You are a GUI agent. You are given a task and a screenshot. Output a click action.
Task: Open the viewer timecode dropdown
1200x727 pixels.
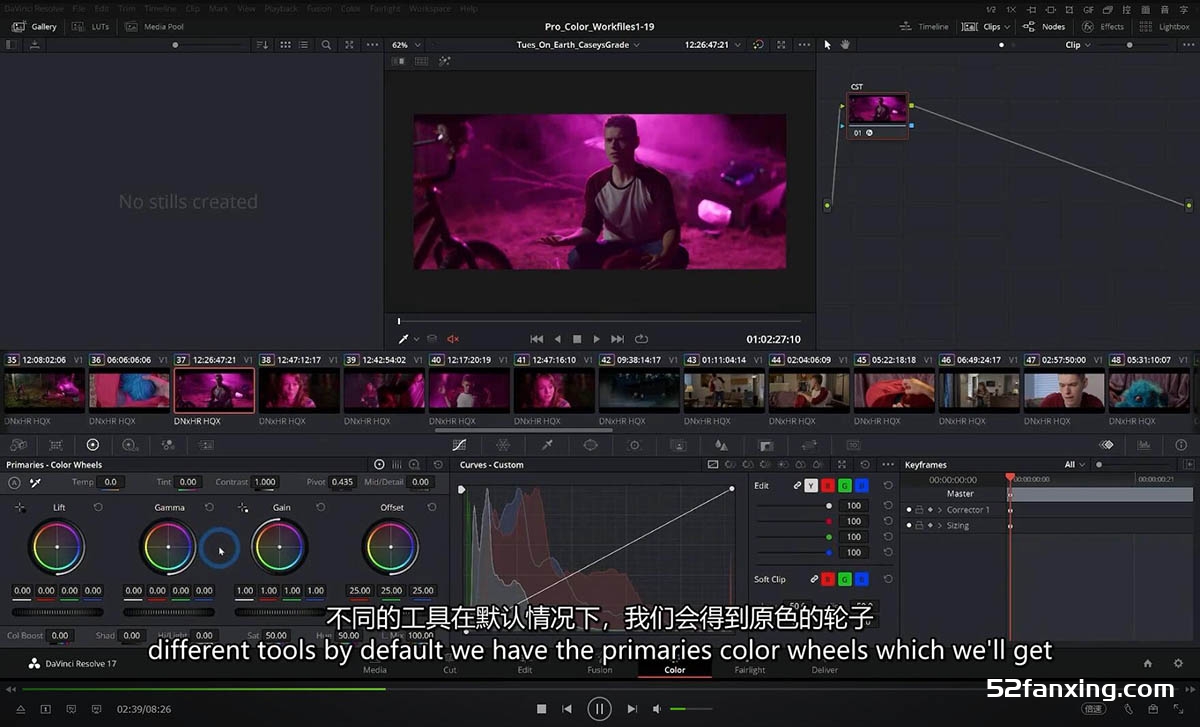click(x=712, y=45)
